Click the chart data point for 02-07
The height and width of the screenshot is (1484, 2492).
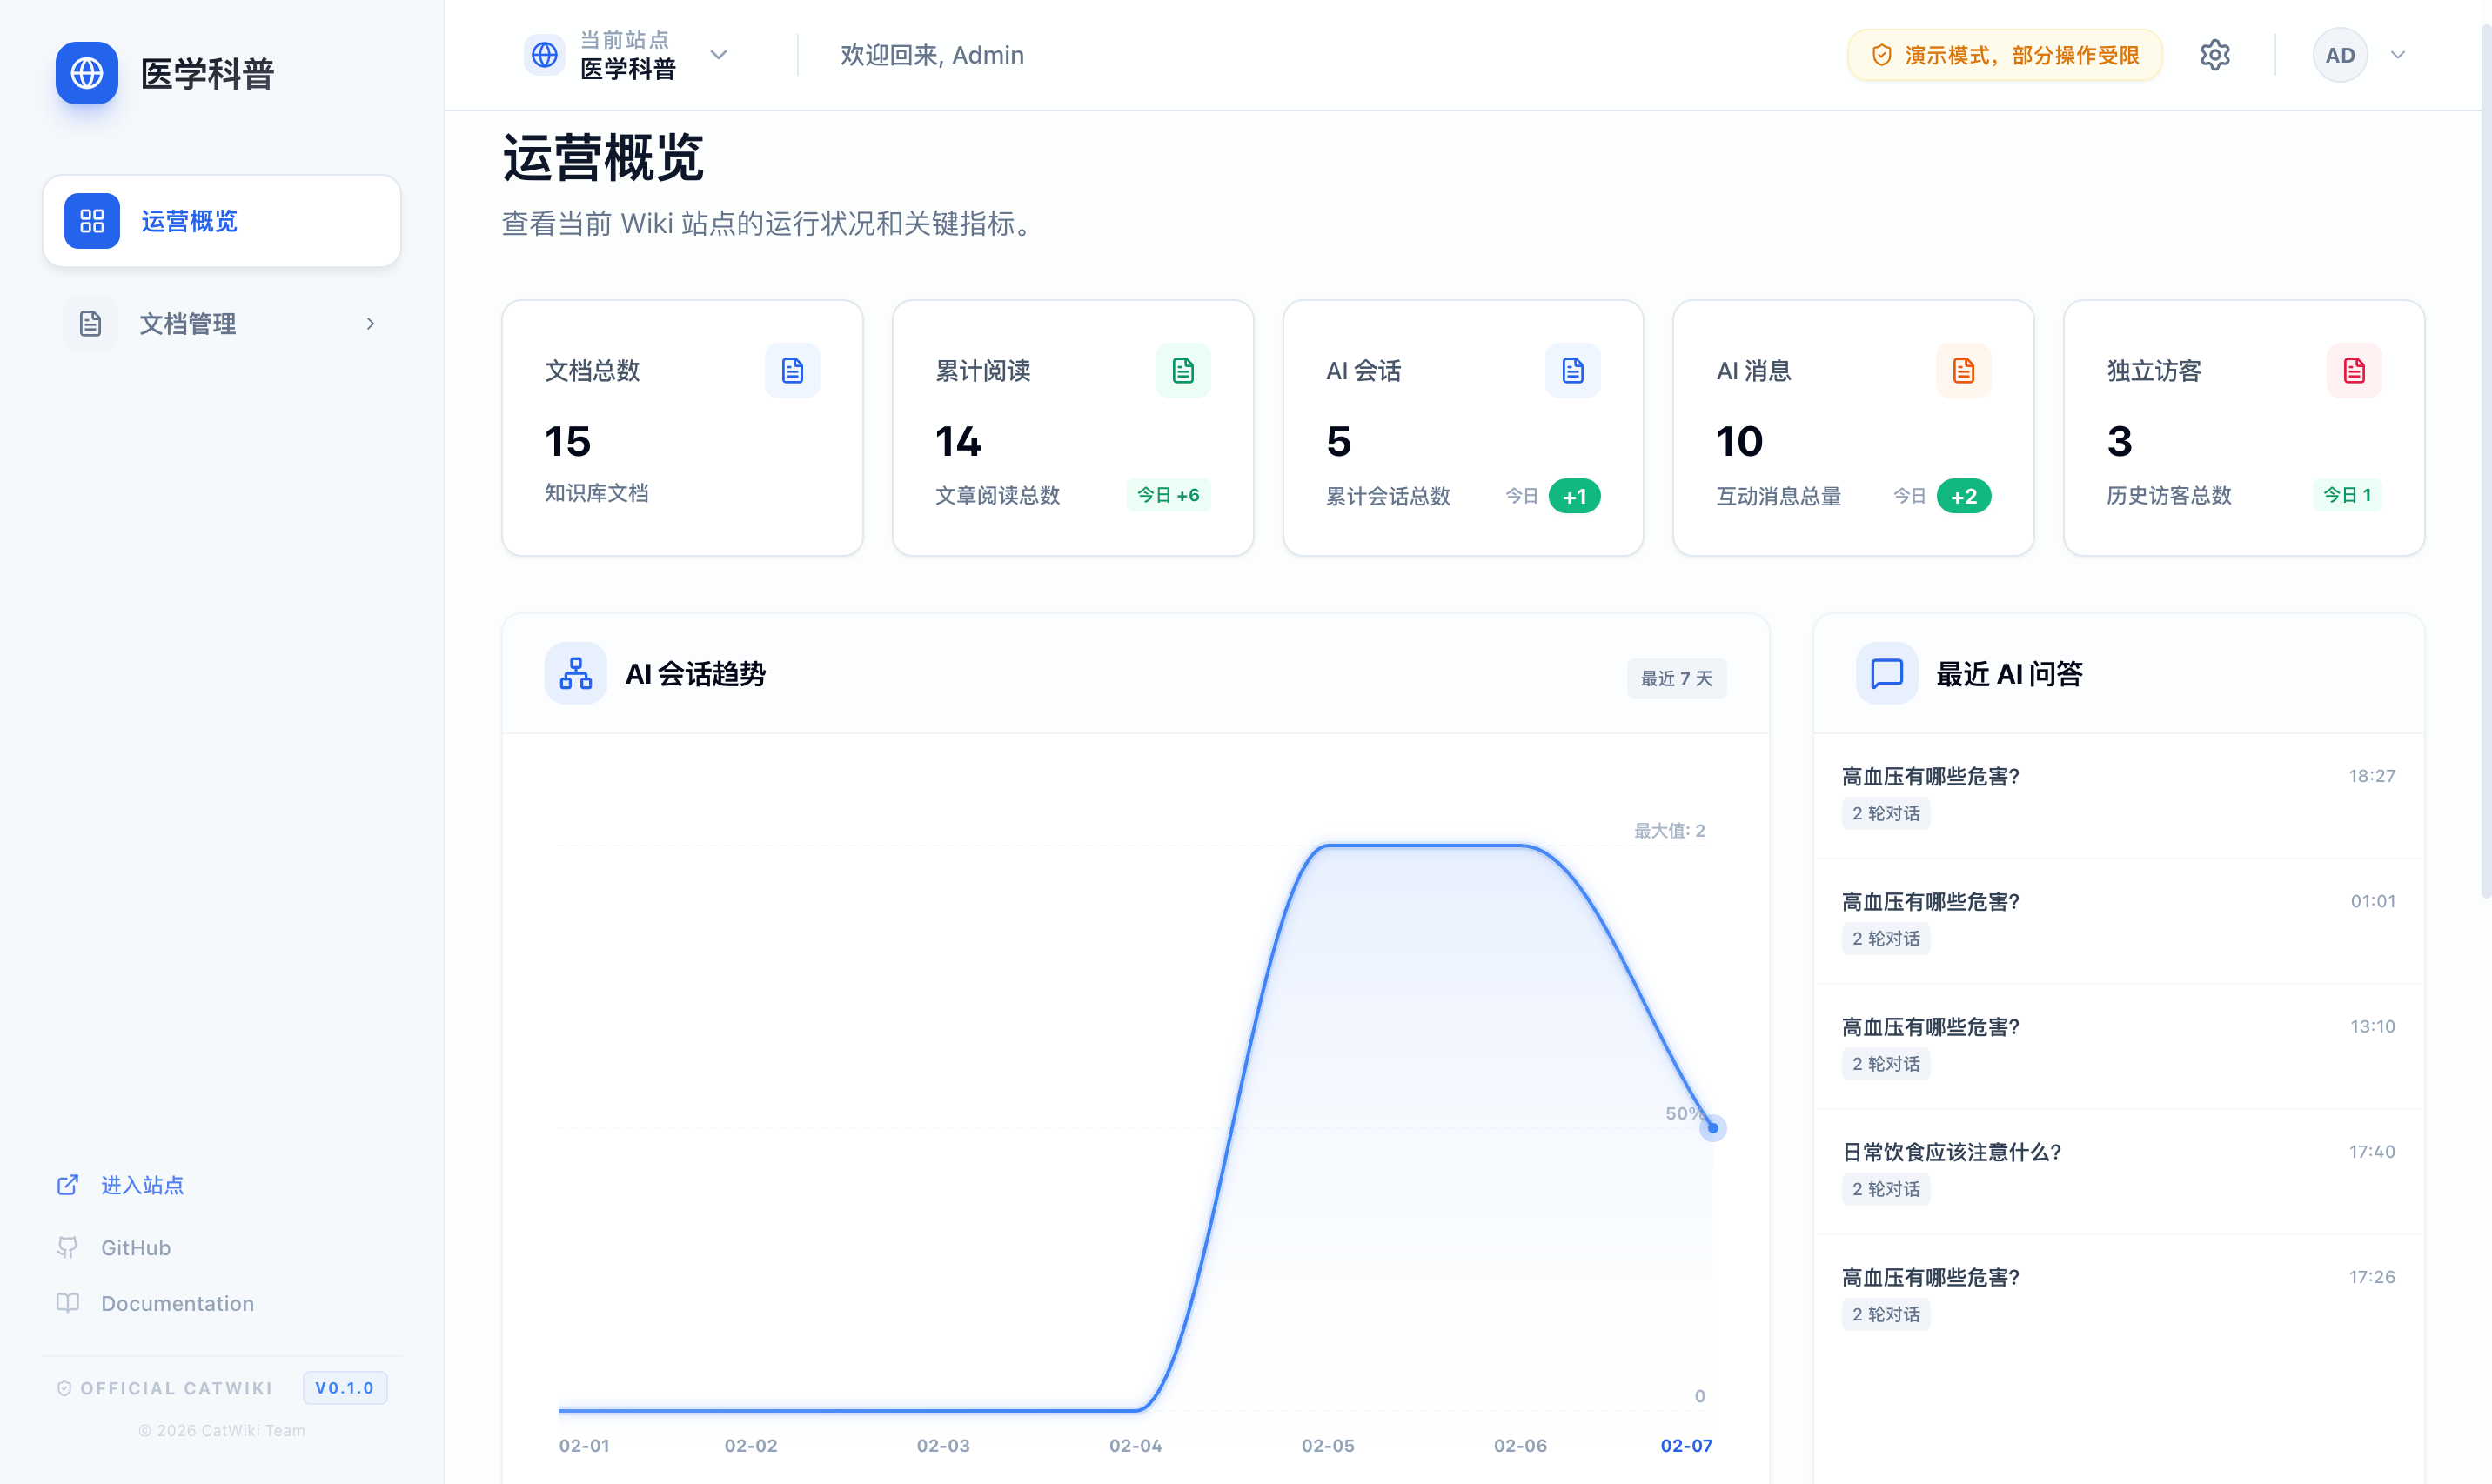1713,1128
